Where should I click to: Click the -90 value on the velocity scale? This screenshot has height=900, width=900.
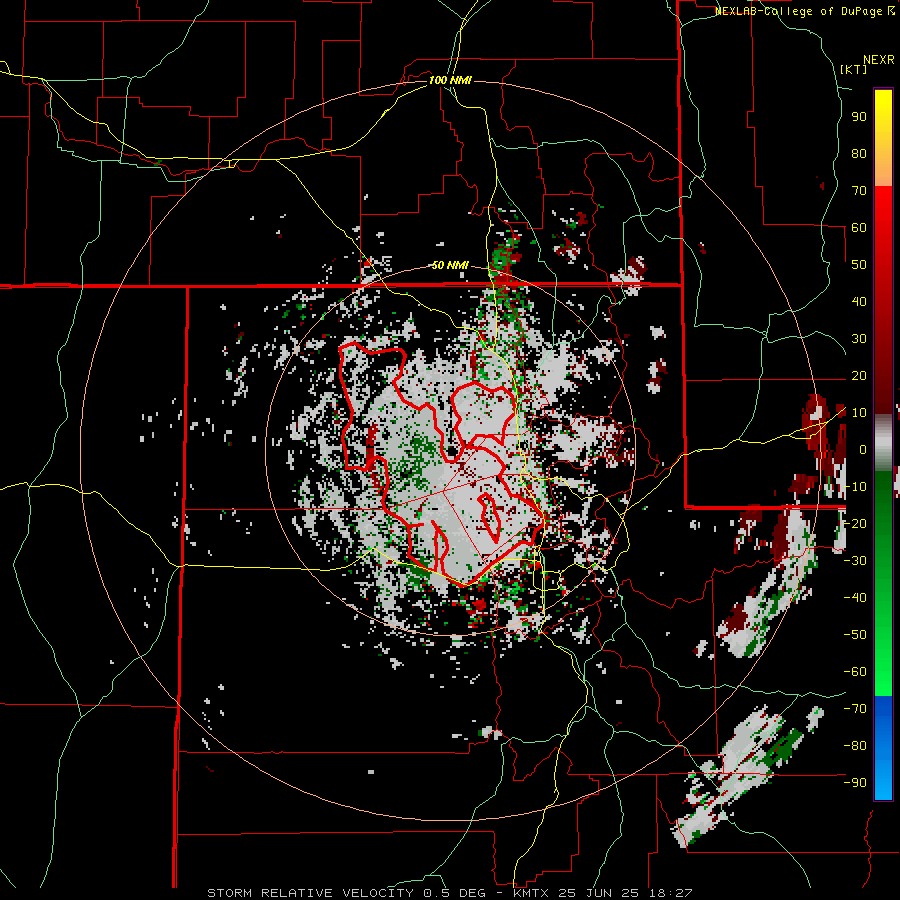coord(855,782)
